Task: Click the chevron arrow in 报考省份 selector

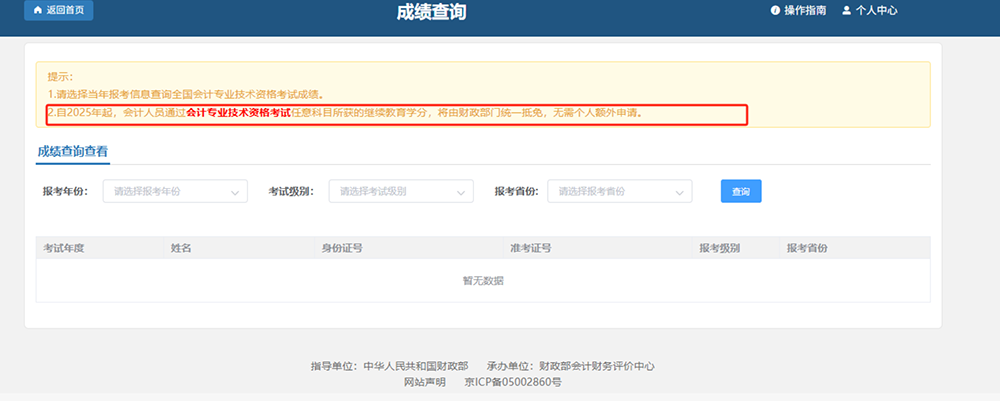Action: (681, 191)
